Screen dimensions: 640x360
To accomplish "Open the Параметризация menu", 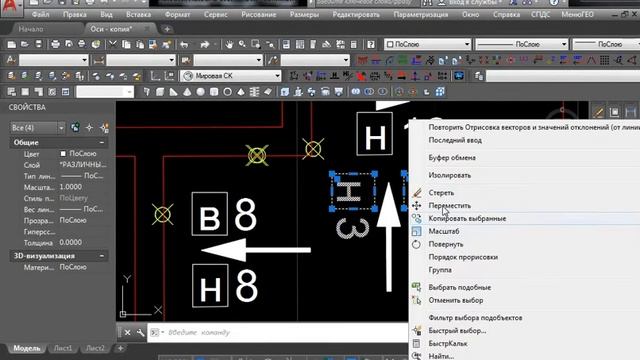I will [x=420, y=15].
